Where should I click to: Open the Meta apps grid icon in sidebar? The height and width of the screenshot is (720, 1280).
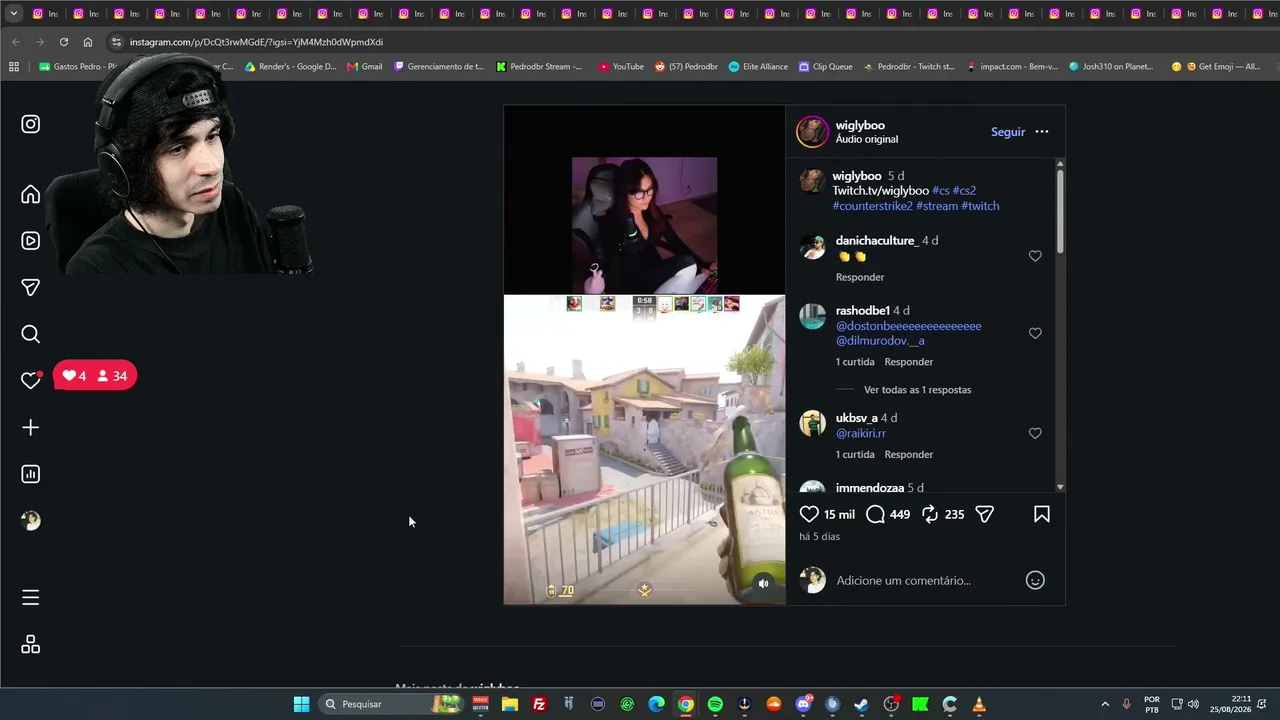pyautogui.click(x=31, y=645)
